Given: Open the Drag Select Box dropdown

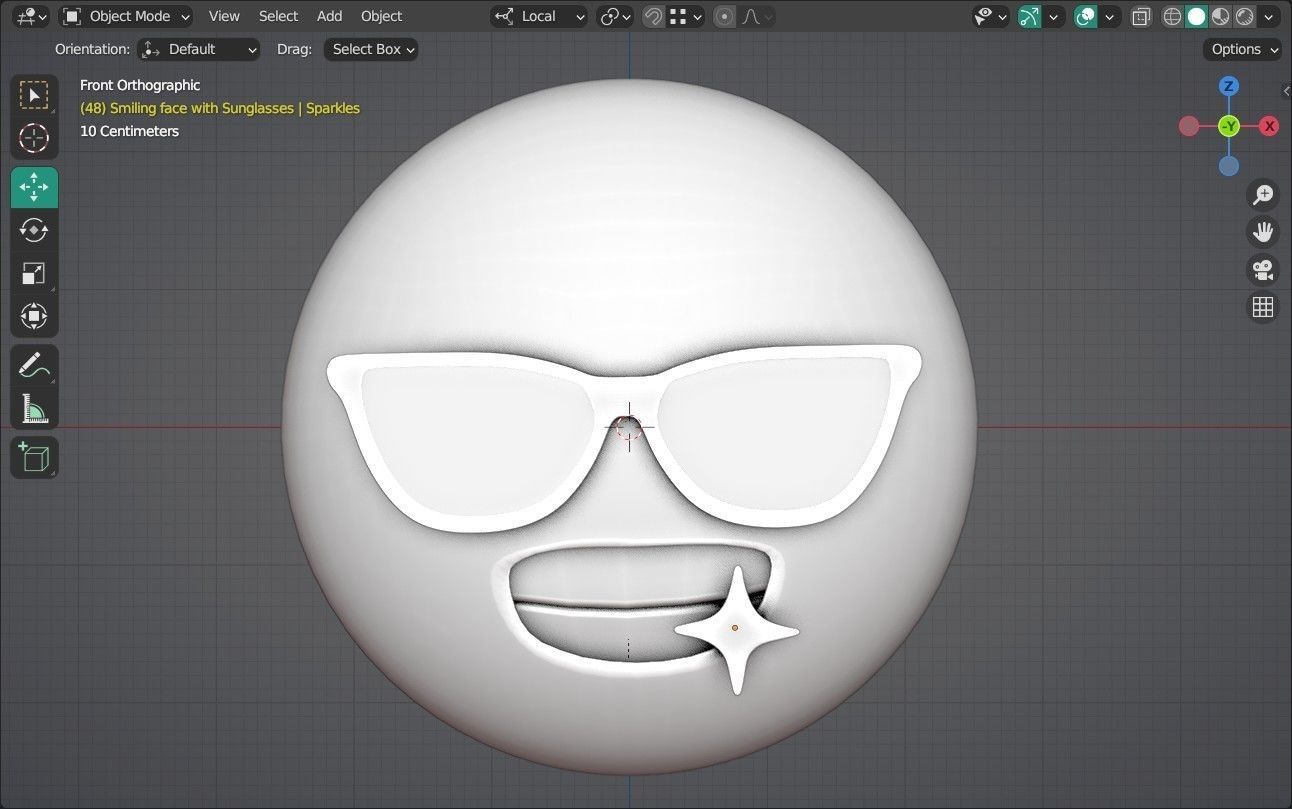Looking at the screenshot, I should pos(371,49).
